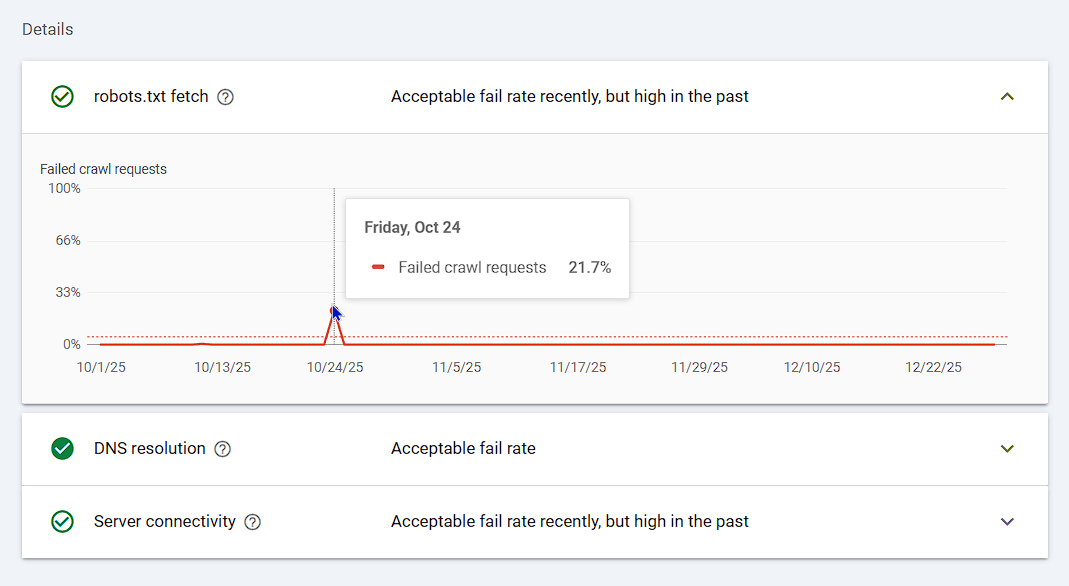This screenshot has height=586, width=1069.
Task: Expand the Server connectivity details chevron
Action: click(x=1007, y=522)
